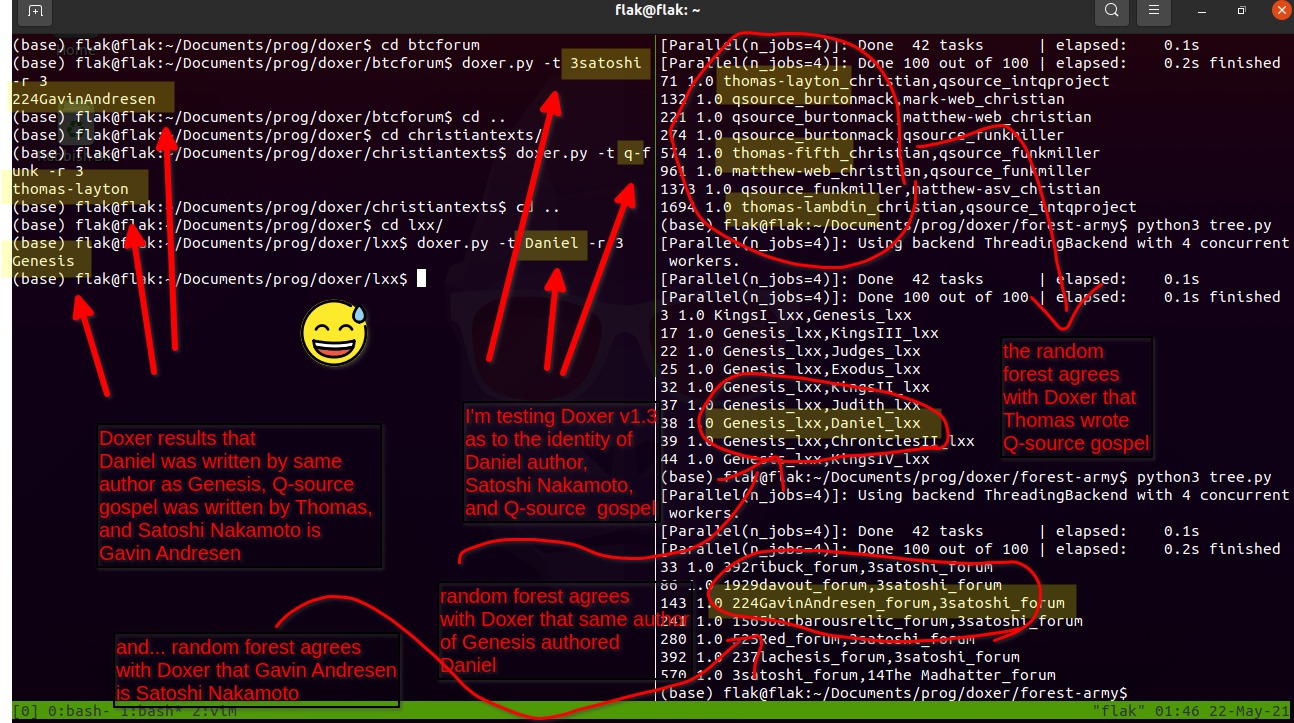This screenshot has width=1294, height=723.
Task: Click row 574 thomas-fifth_christian,qsource_funkmiller
Action: [x=880, y=153]
